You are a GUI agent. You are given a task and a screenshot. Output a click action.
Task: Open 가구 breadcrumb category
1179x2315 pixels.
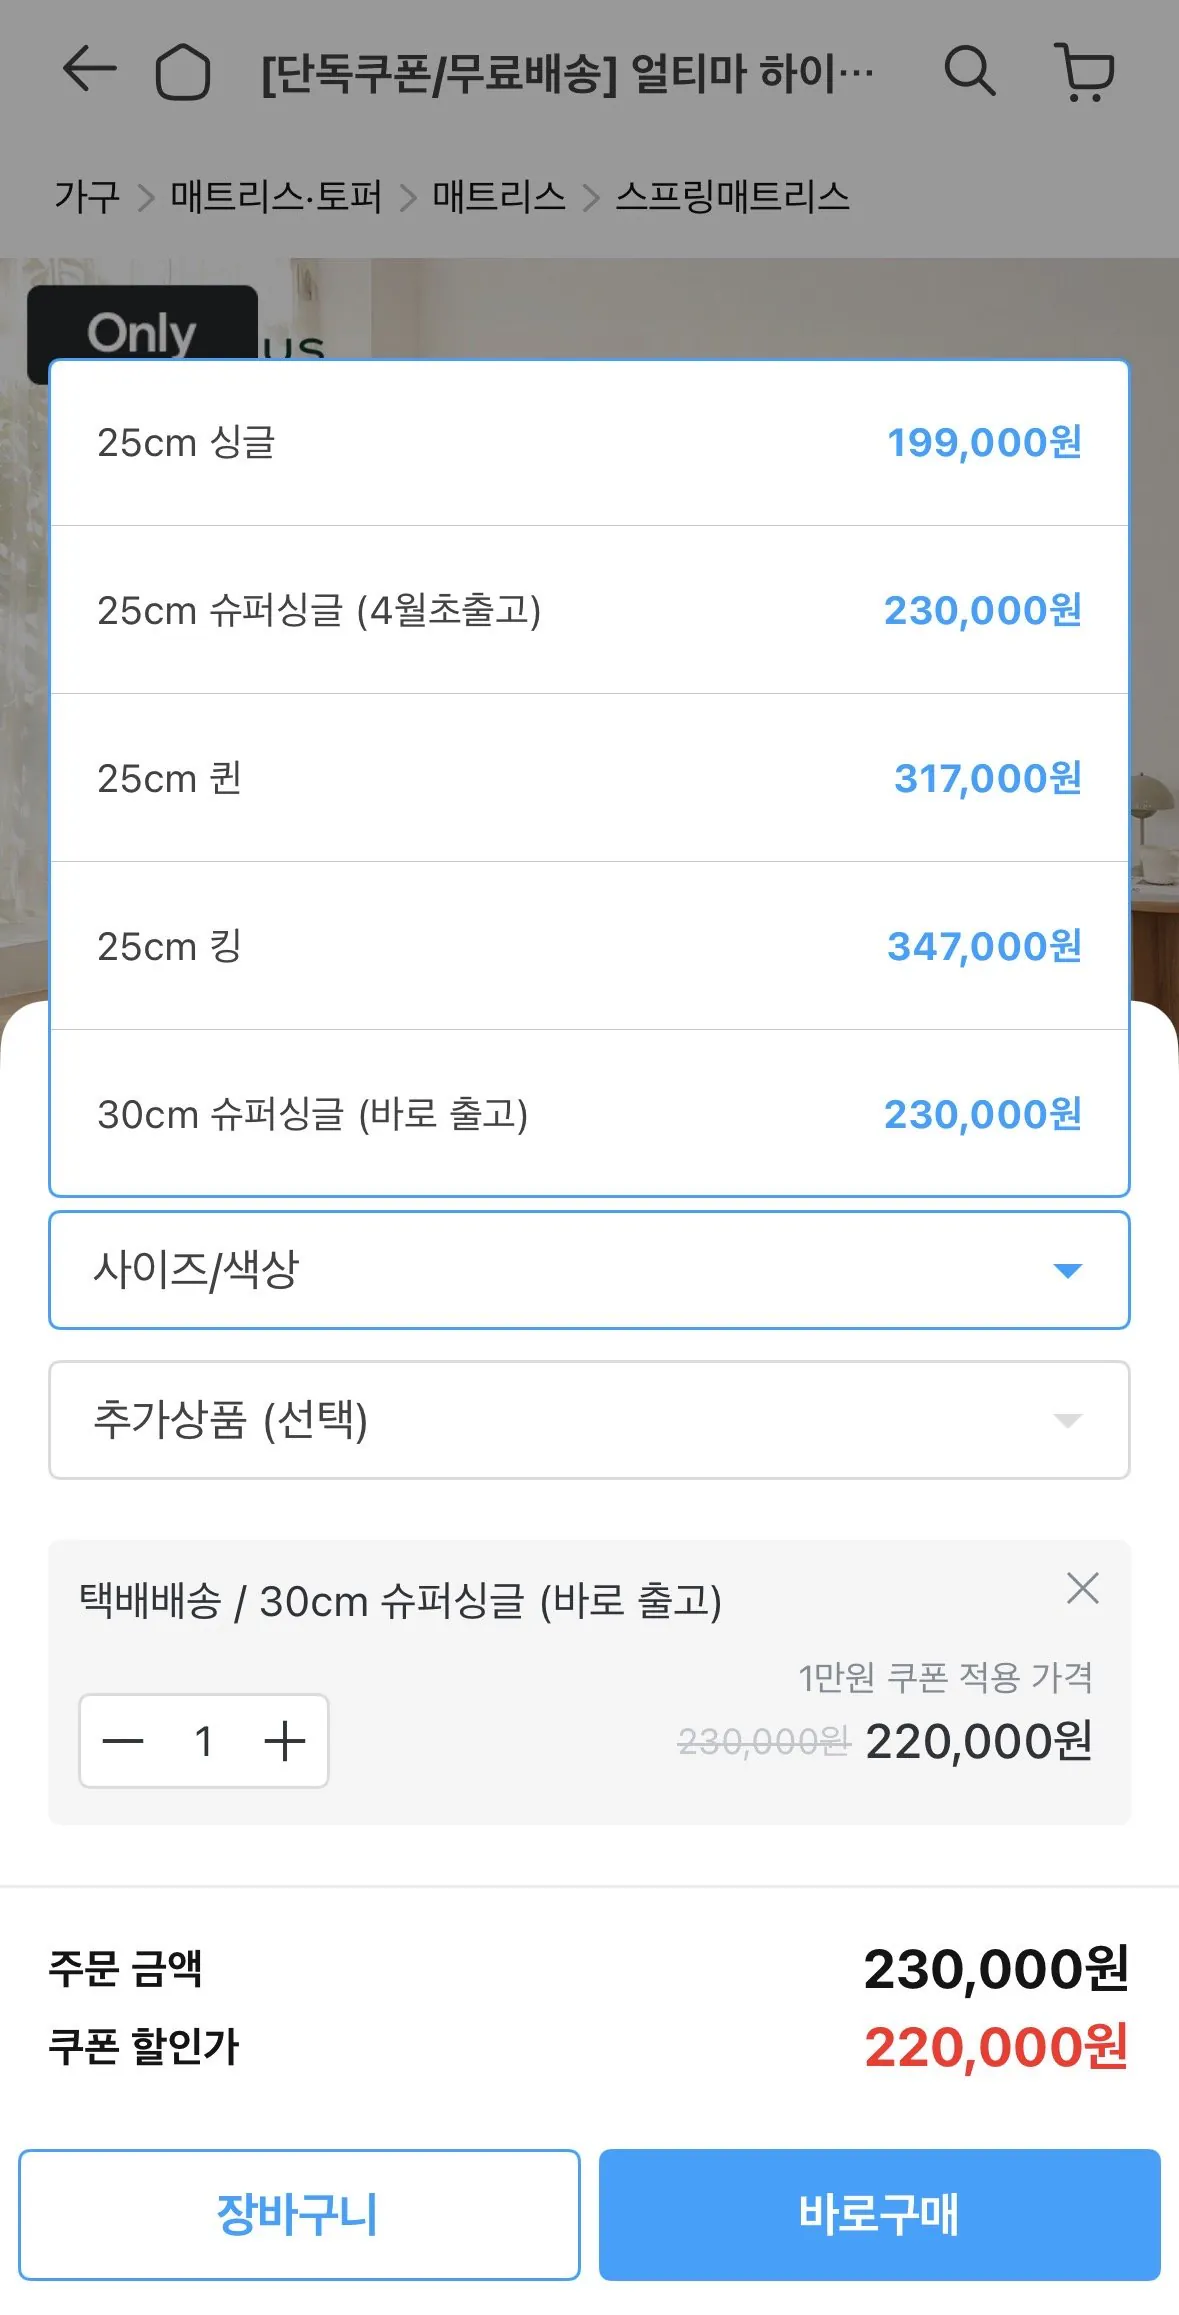(86, 196)
